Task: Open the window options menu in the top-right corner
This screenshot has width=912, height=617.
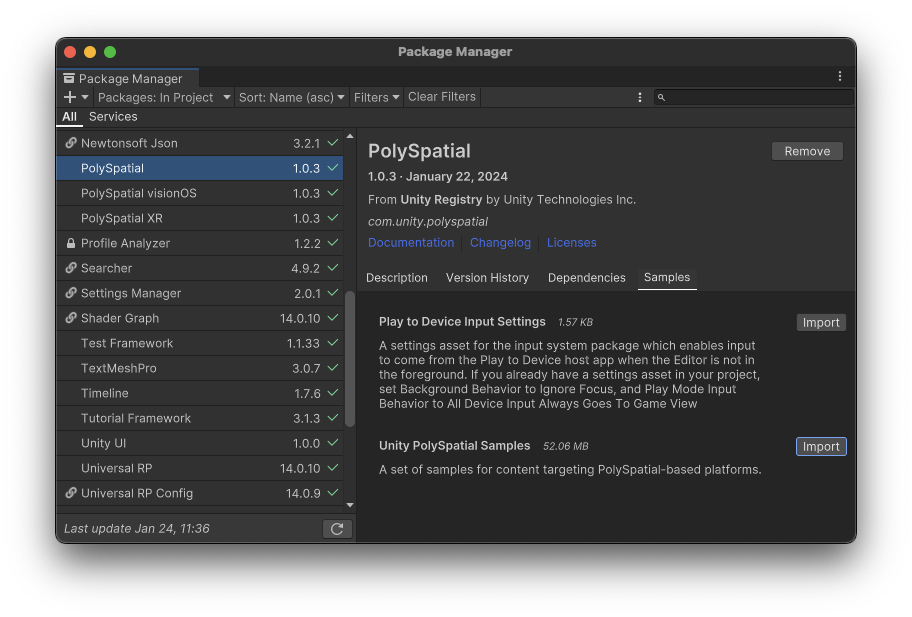Action: tap(840, 75)
